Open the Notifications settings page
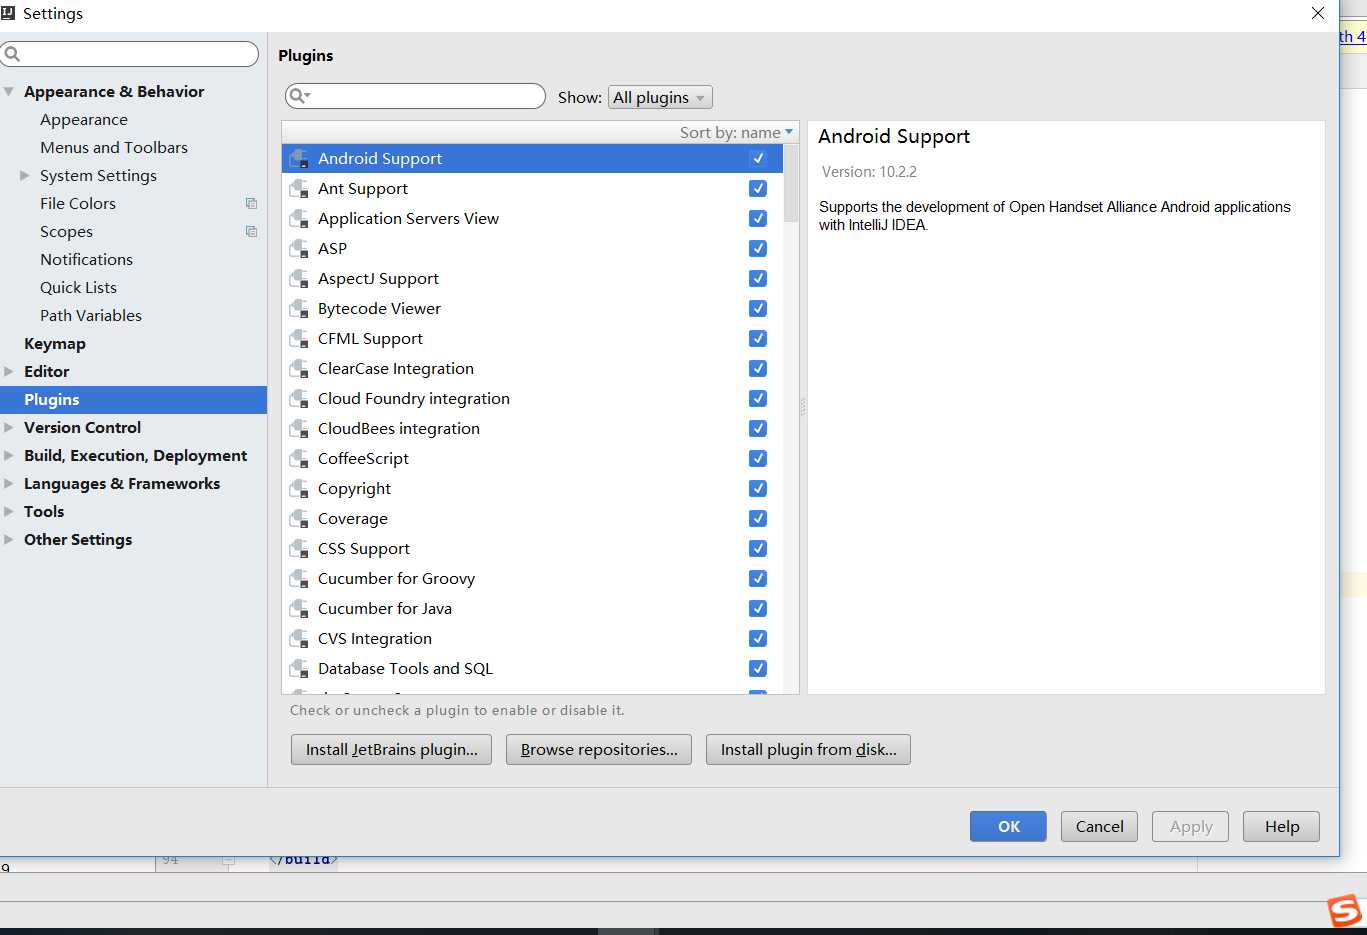This screenshot has height=935, width=1367. point(86,259)
